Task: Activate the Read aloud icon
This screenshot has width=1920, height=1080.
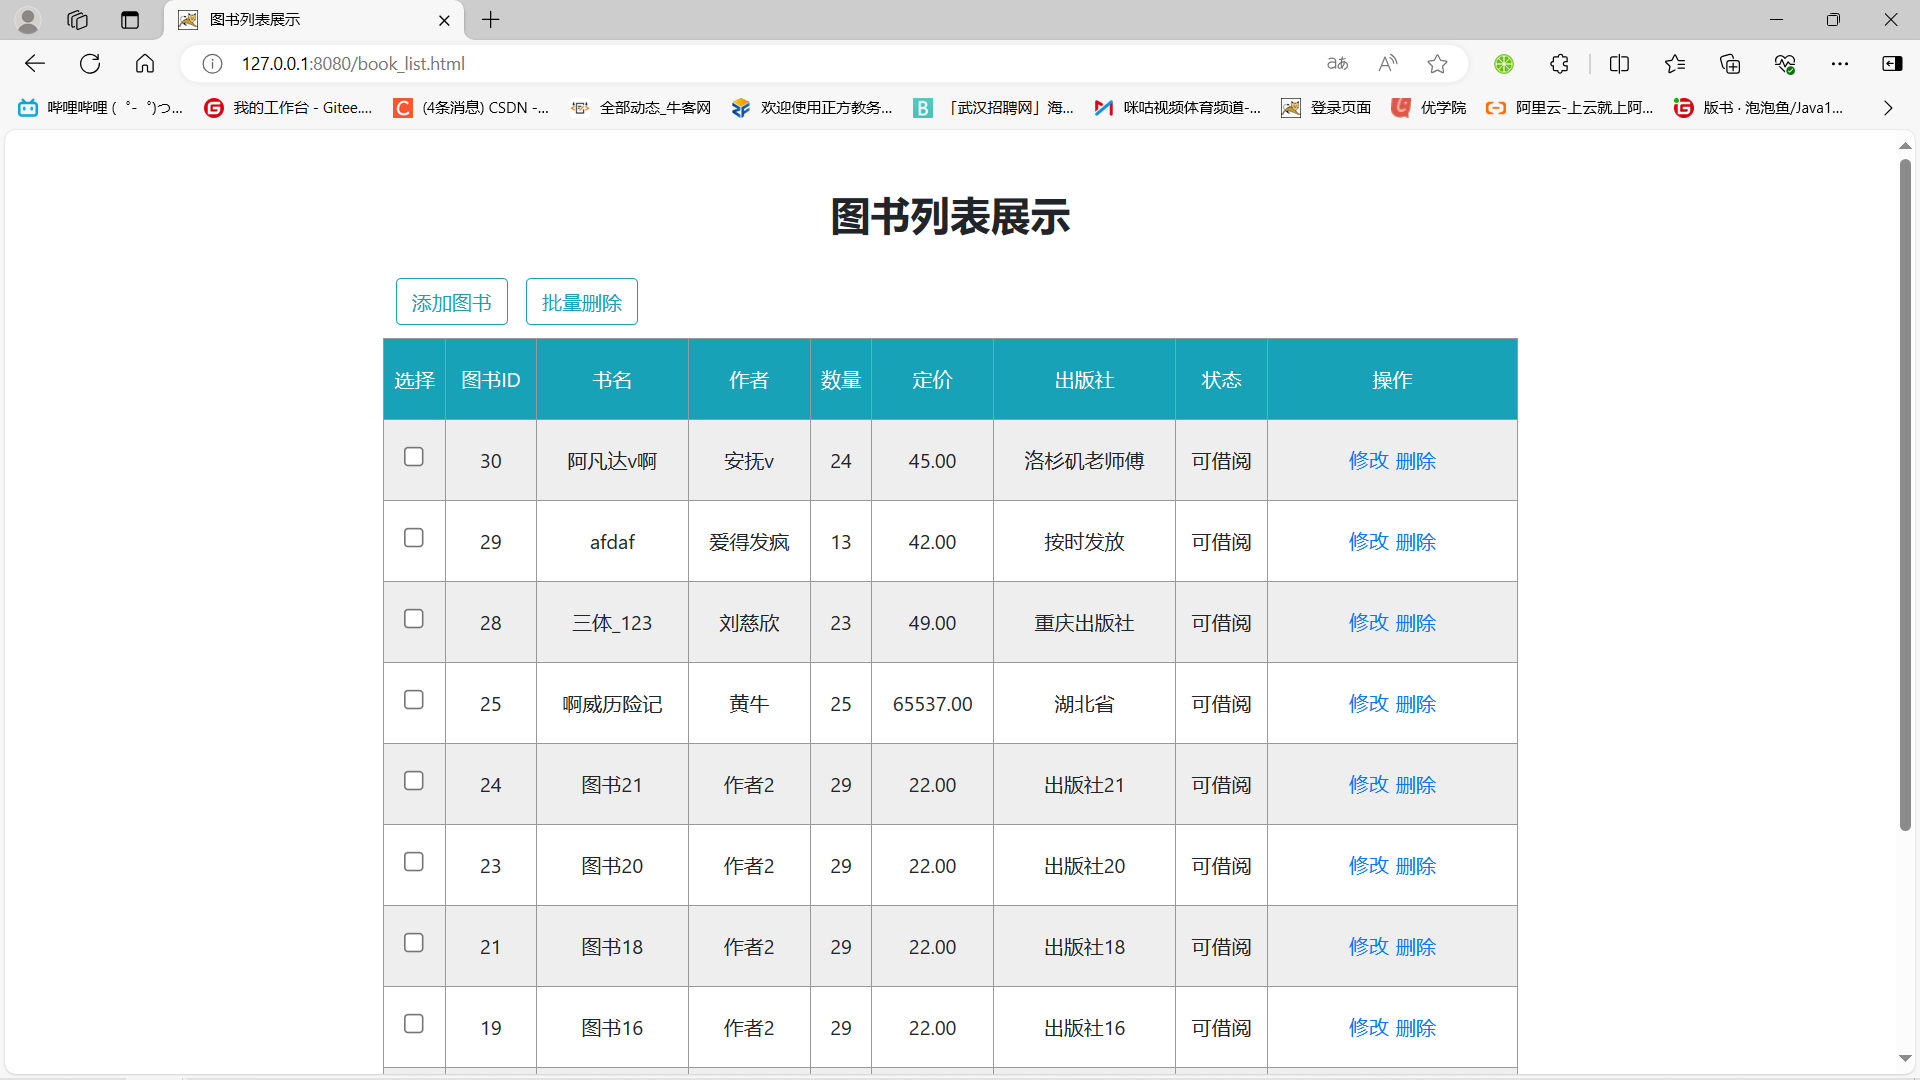Action: pos(1387,64)
